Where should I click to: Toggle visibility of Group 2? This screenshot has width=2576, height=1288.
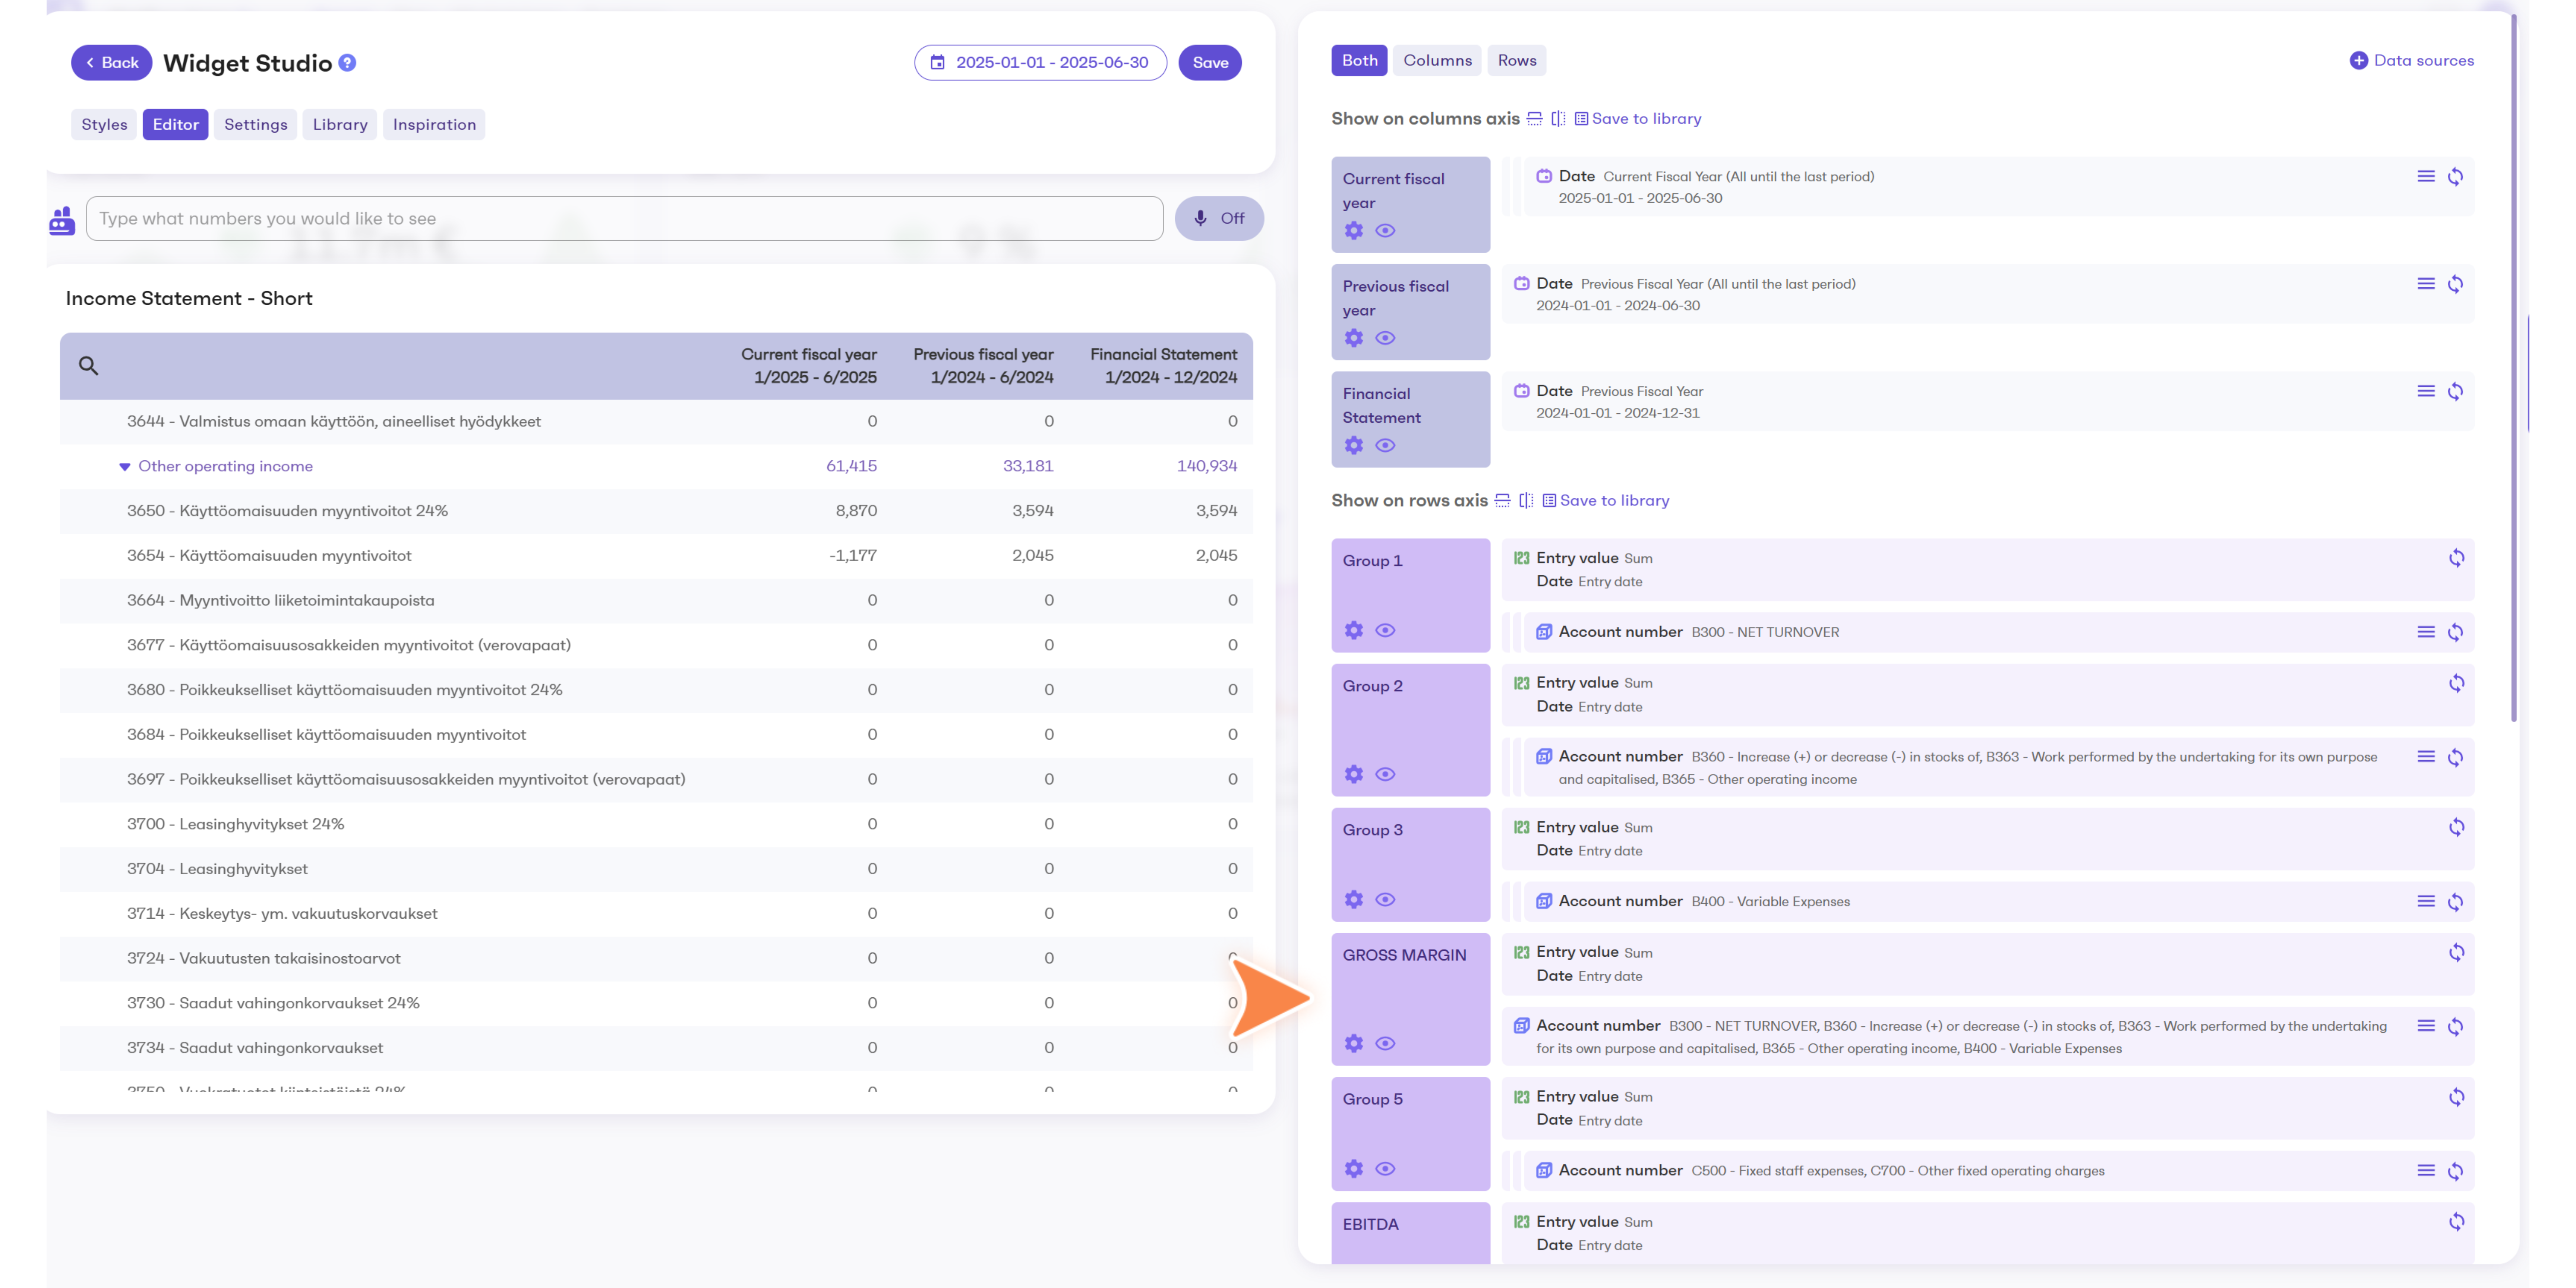pos(1385,774)
